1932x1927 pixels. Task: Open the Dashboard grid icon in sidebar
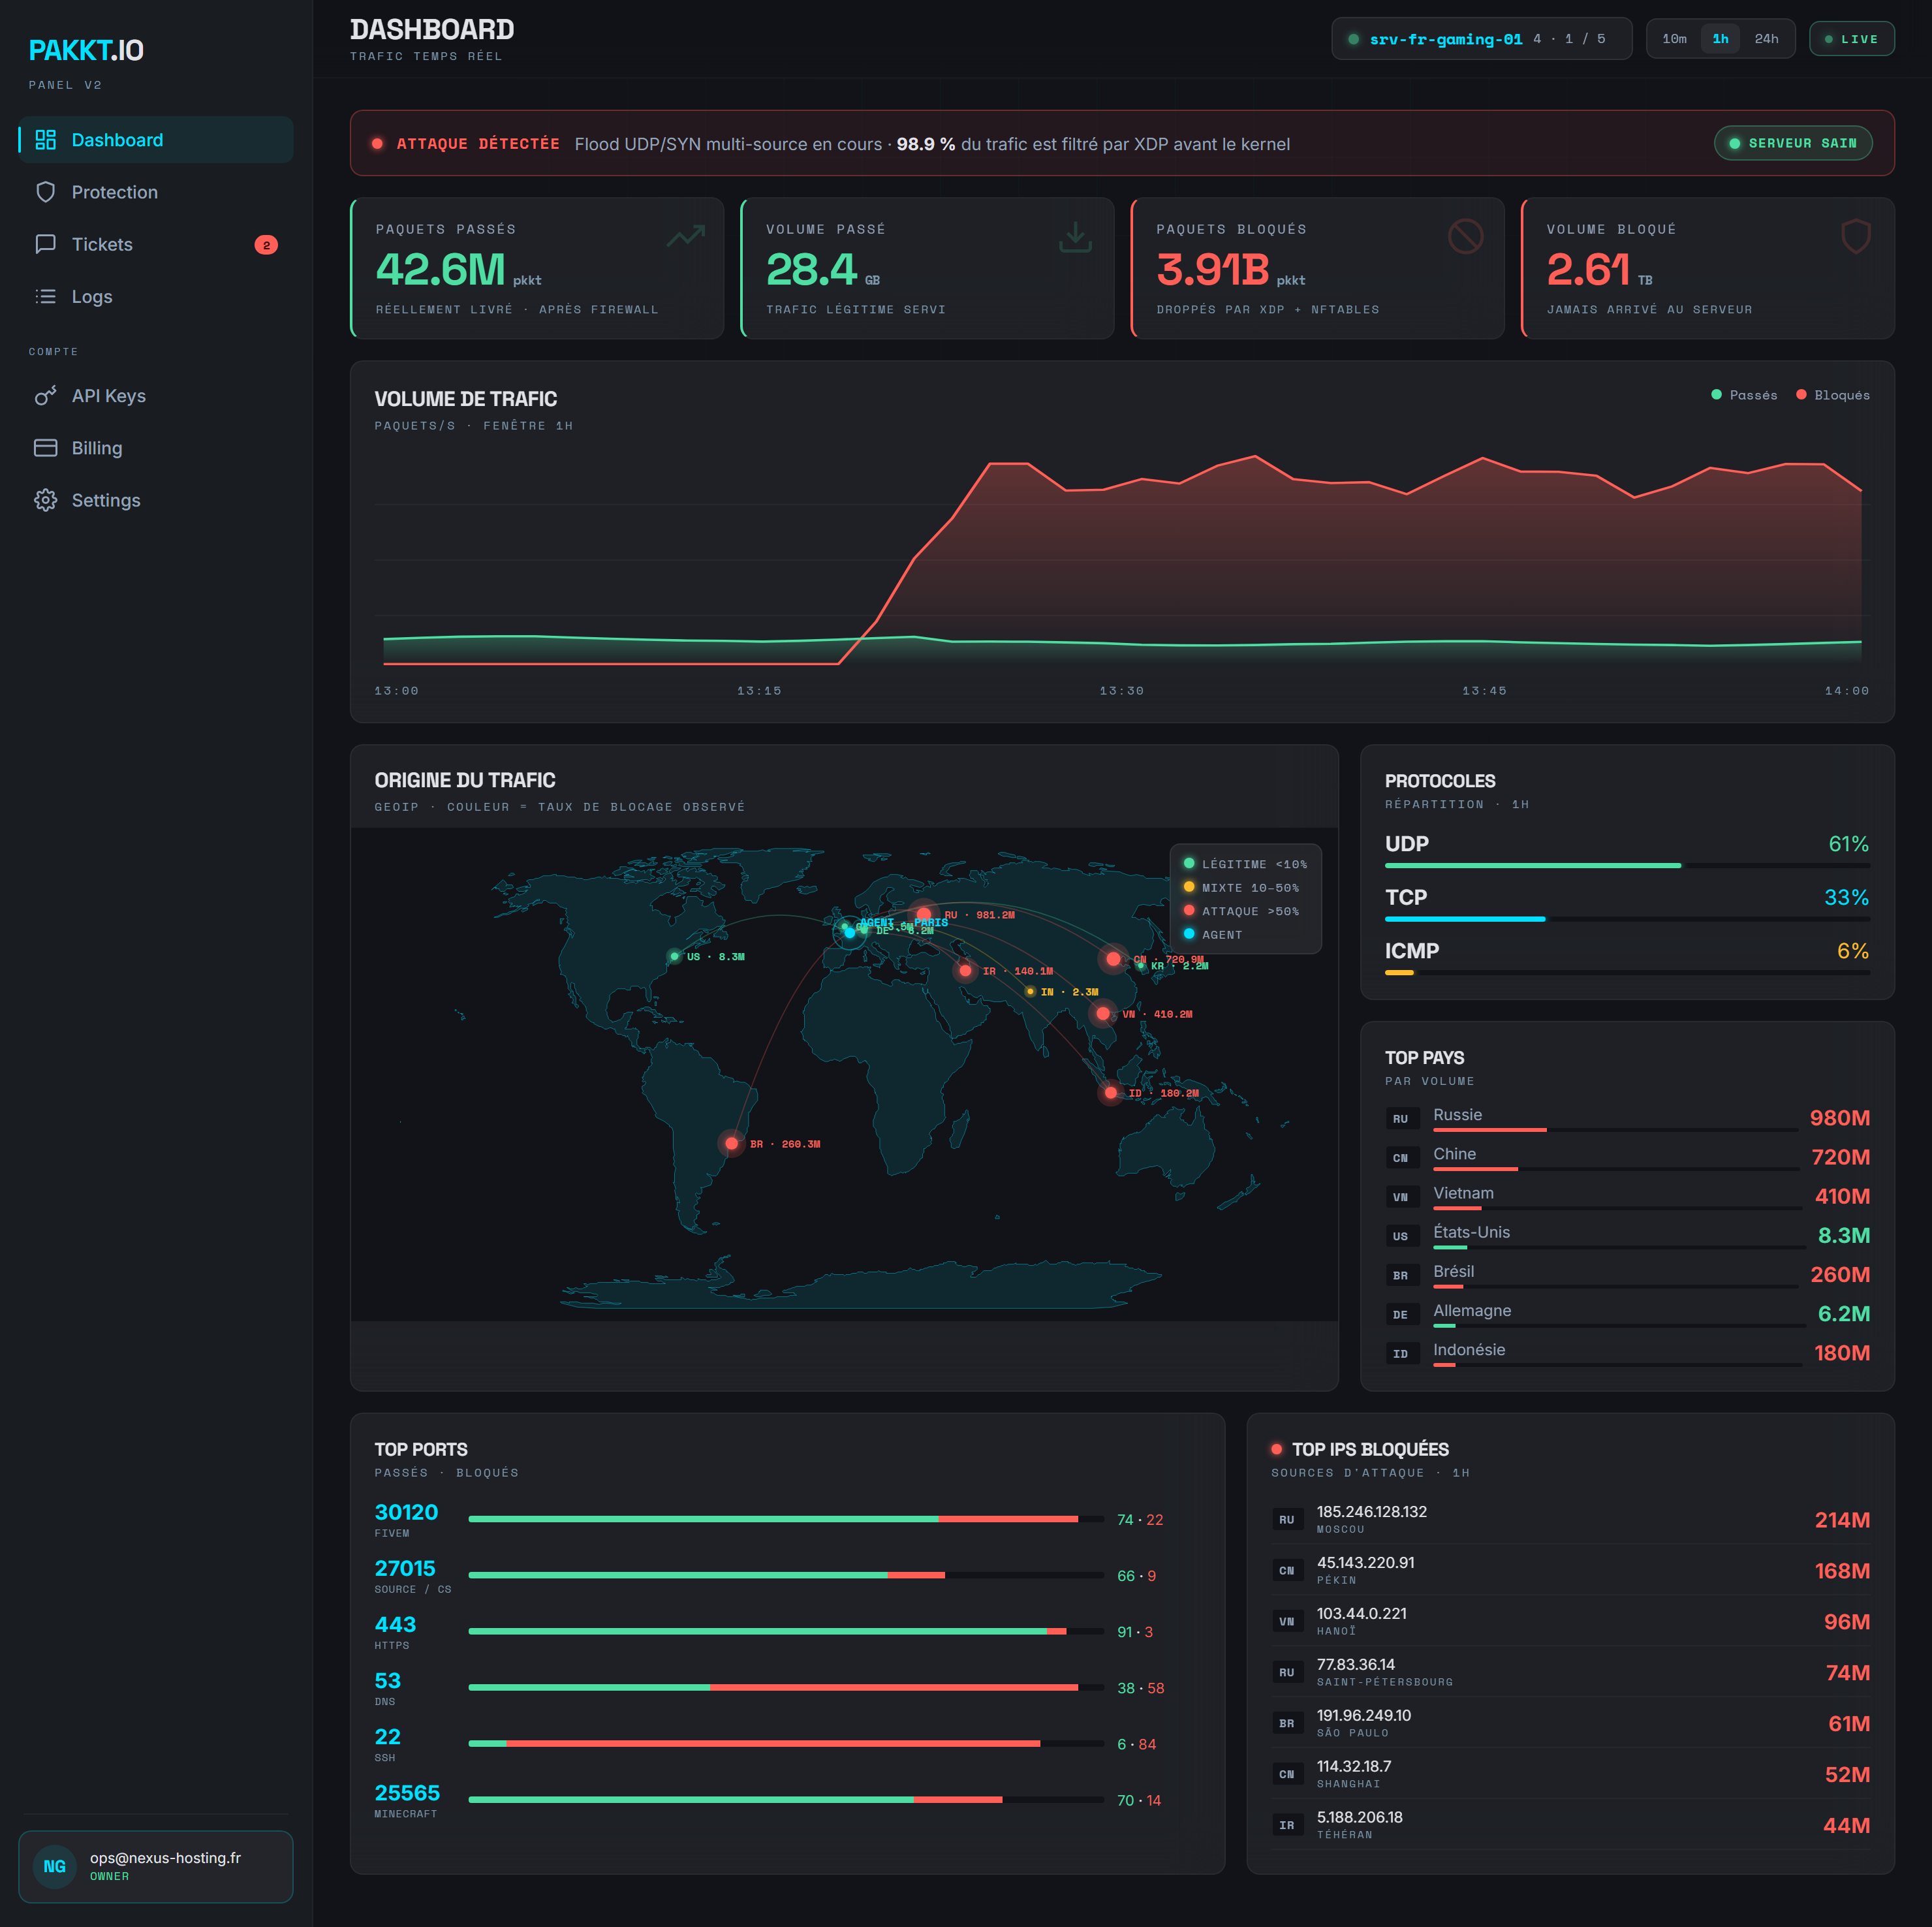pos(46,140)
